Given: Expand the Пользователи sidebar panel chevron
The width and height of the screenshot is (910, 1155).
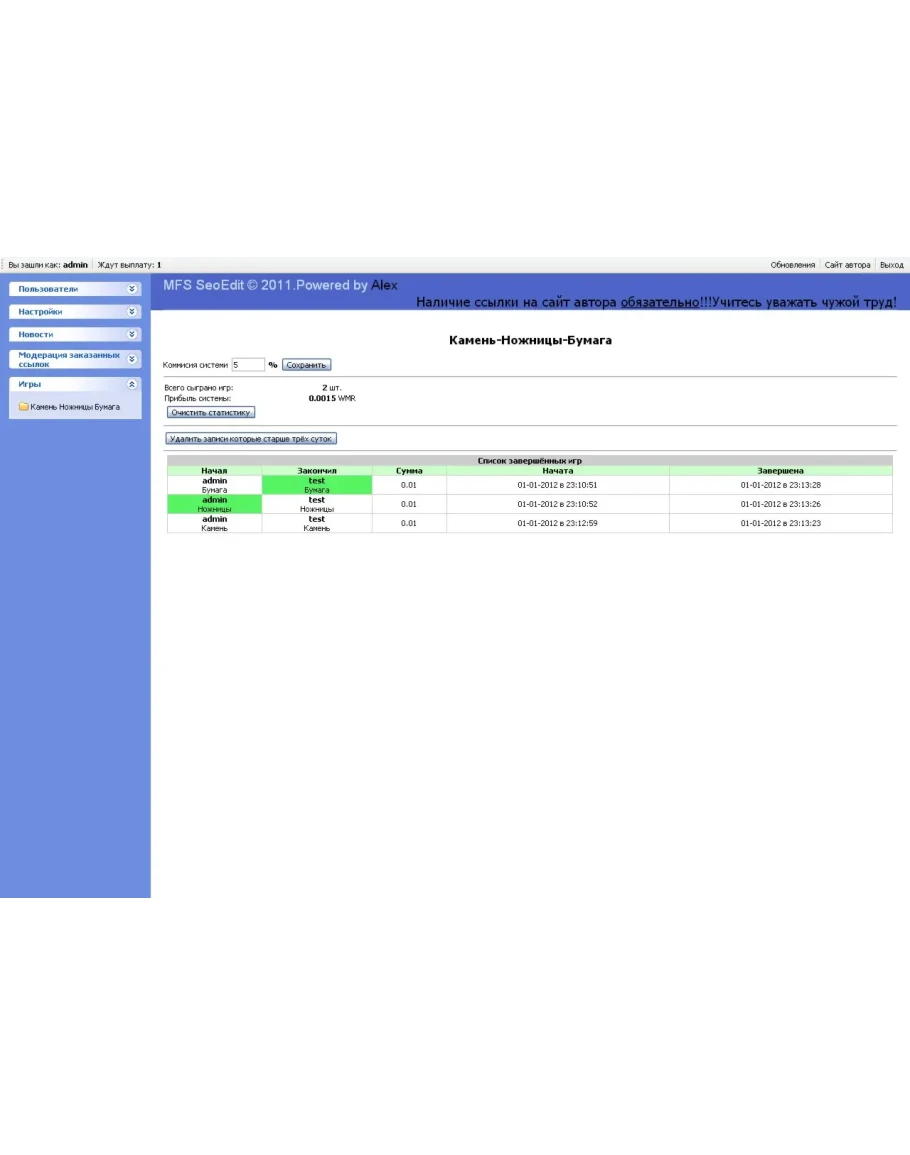Looking at the screenshot, I should [x=132, y=289].
